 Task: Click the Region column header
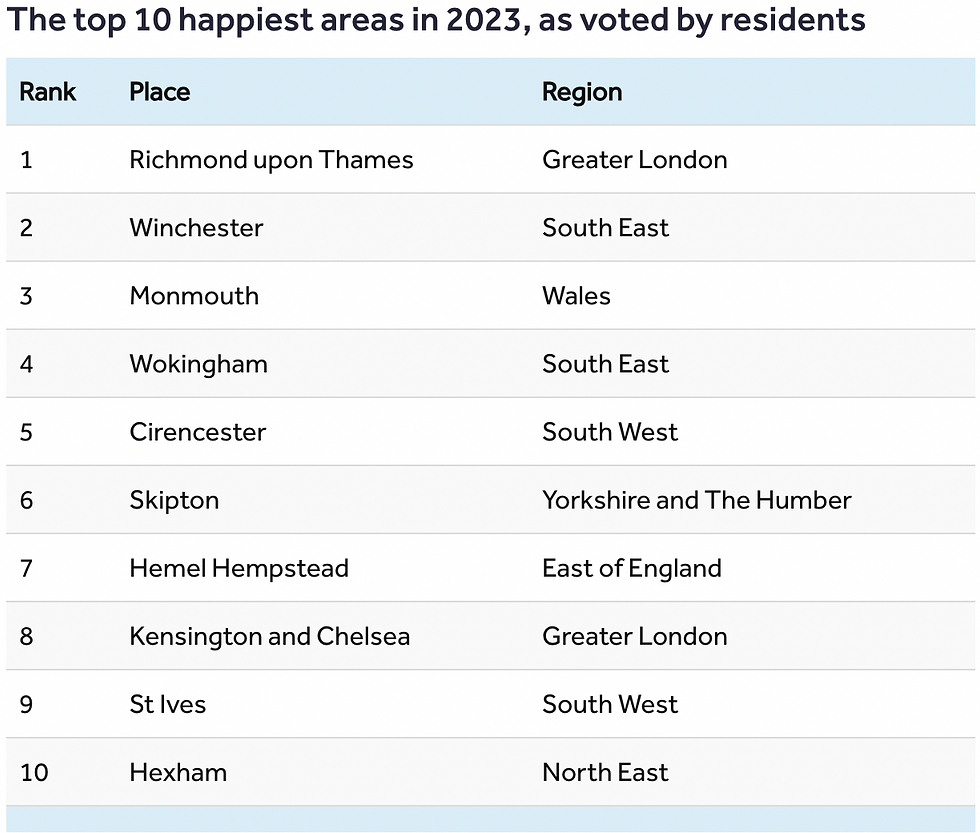pyautogui.click(x=582, y=92)
